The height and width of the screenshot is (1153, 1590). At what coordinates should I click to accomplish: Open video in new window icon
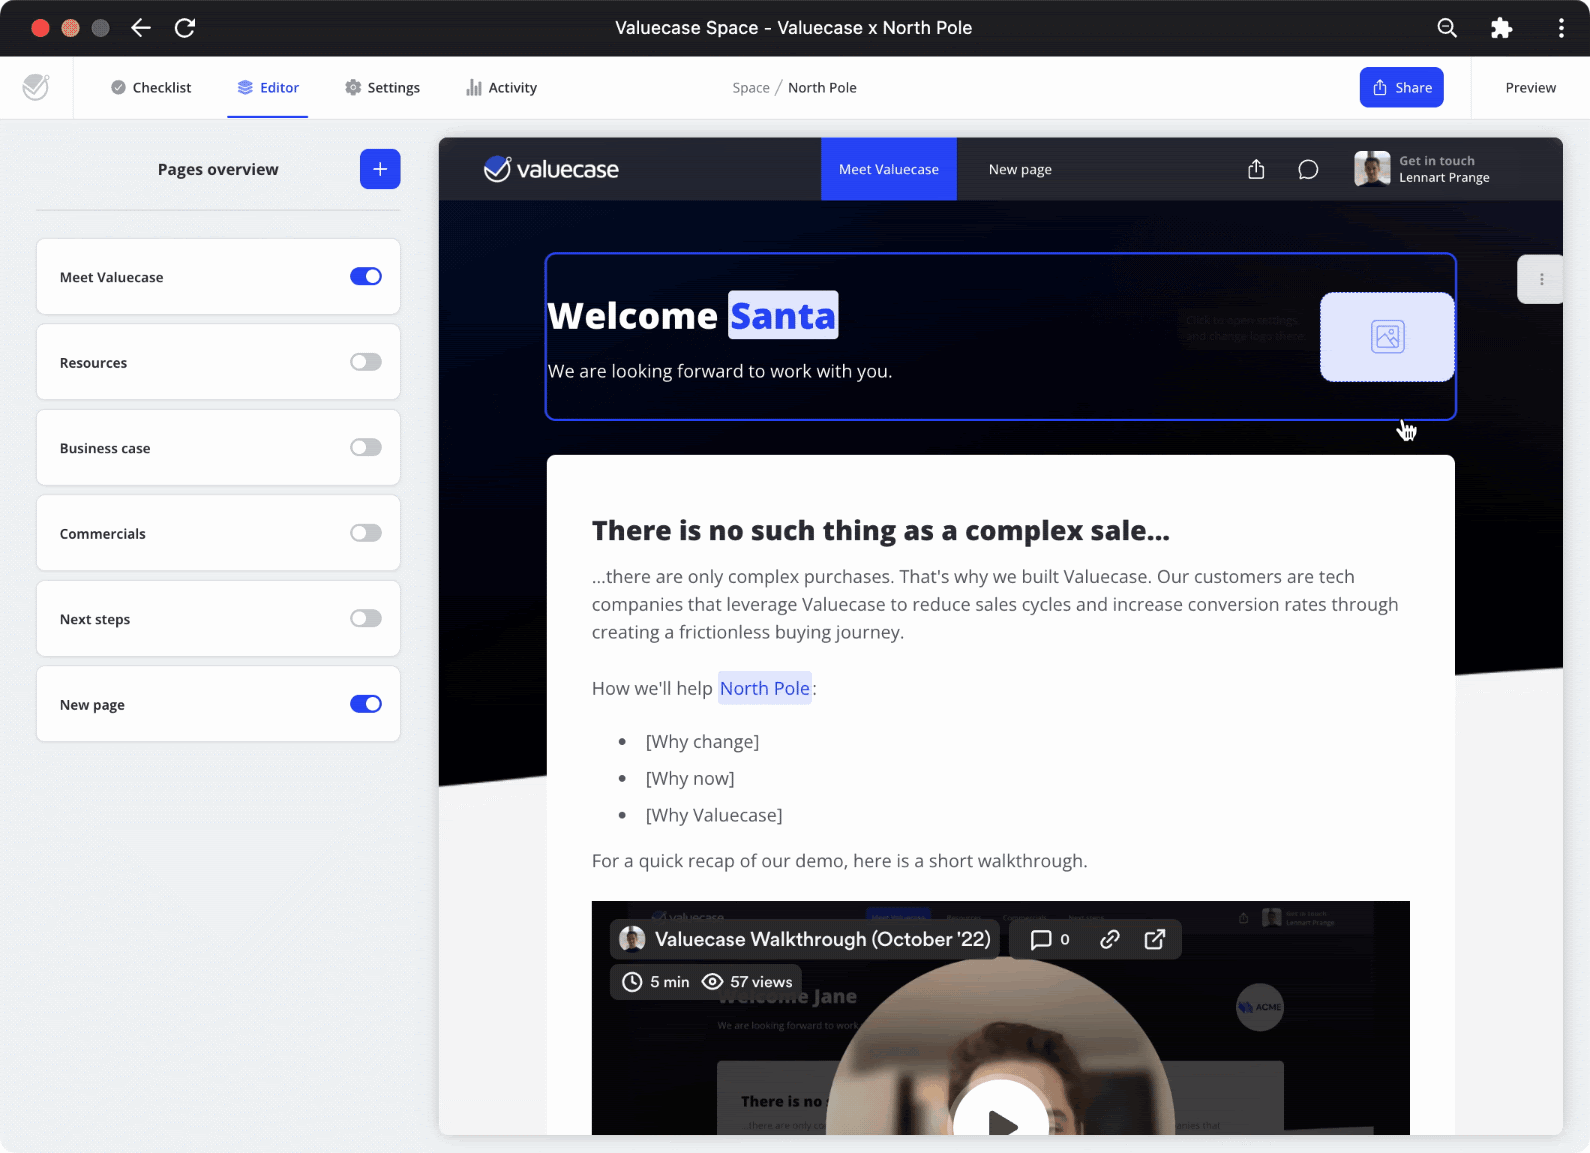click(1154, 939)
